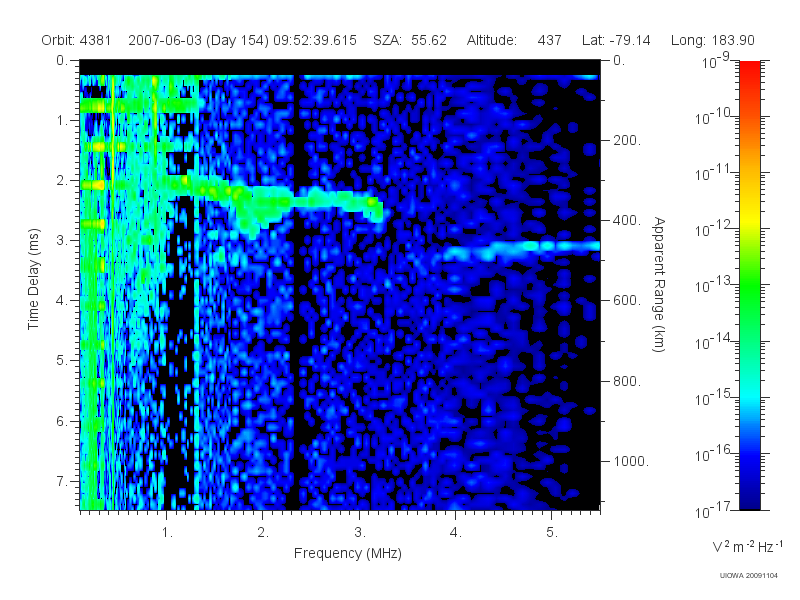This screenshot has height=600, width=800.
Task: Click the date '2007-06-03 (Day 154)' text
Action: click(198, 40)
